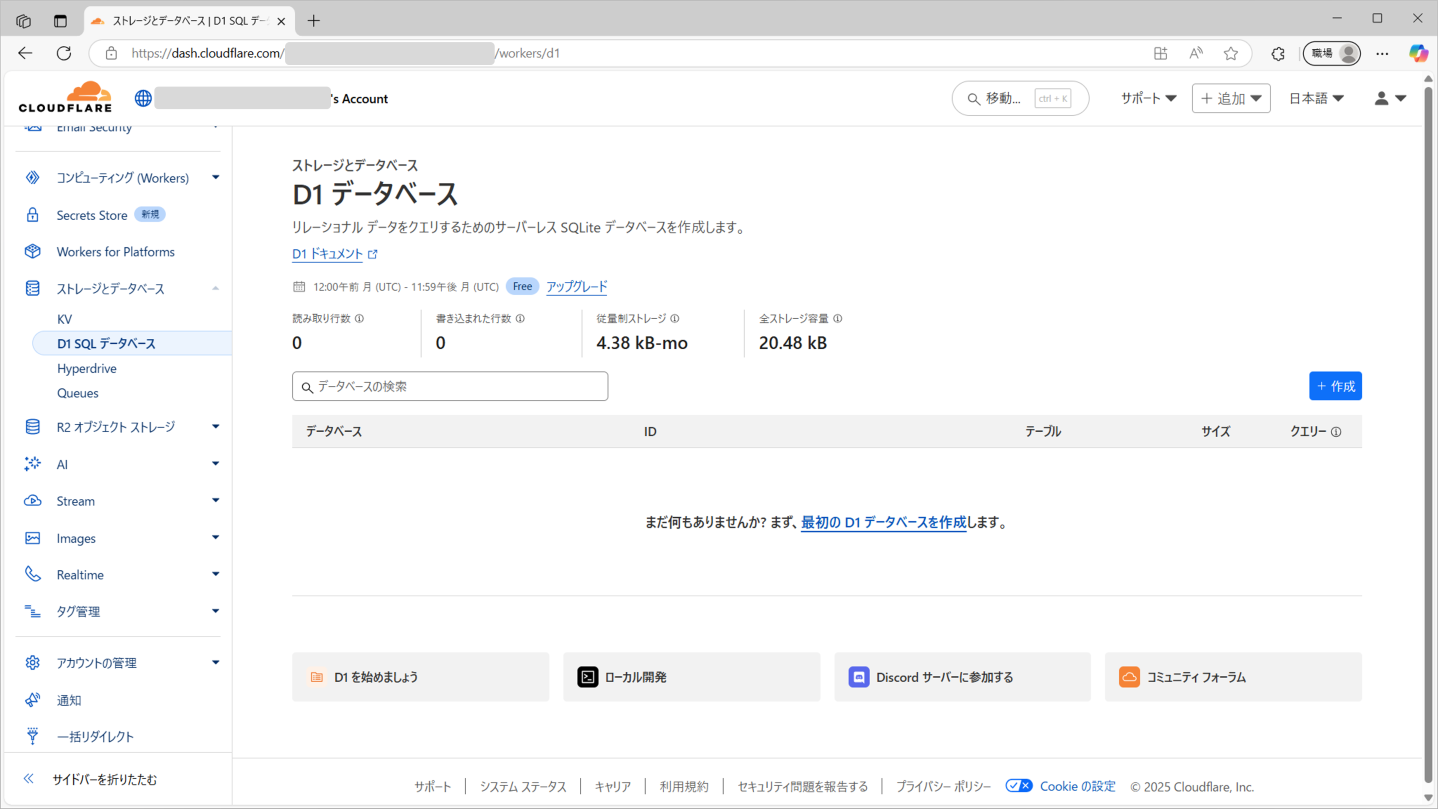Click the info icon next to 全ストレージ容量
Image resolution: width=1438 pixels, height=809 pixels.
(838, 319)
